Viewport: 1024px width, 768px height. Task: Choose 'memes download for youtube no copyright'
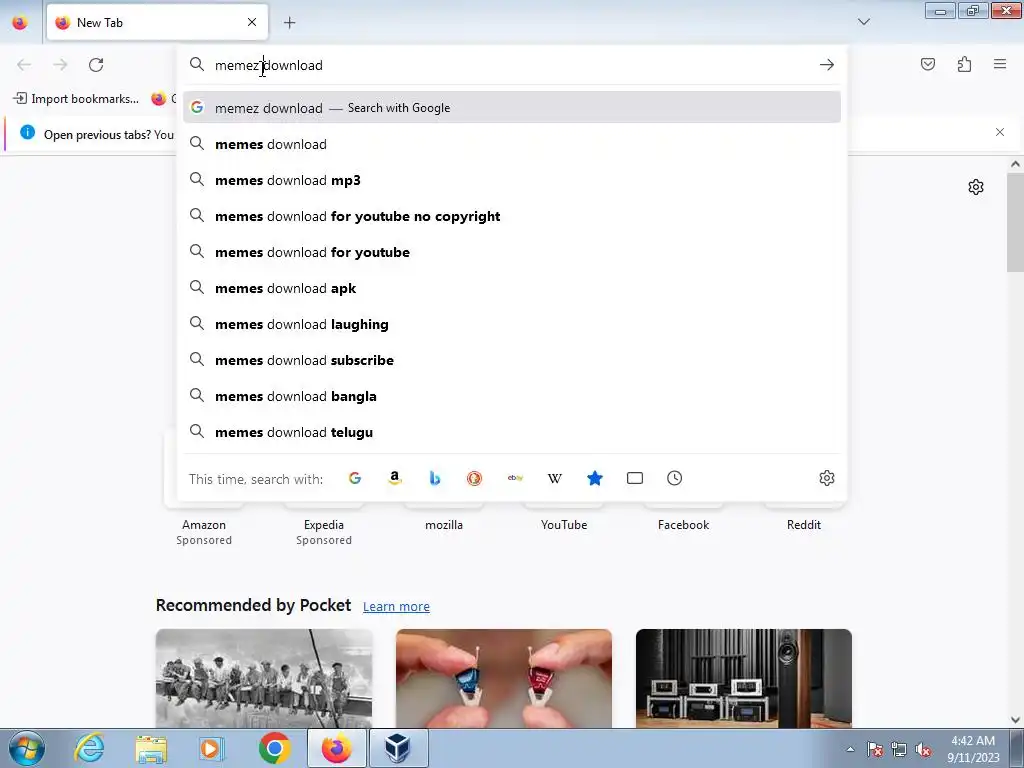[512, 216]
